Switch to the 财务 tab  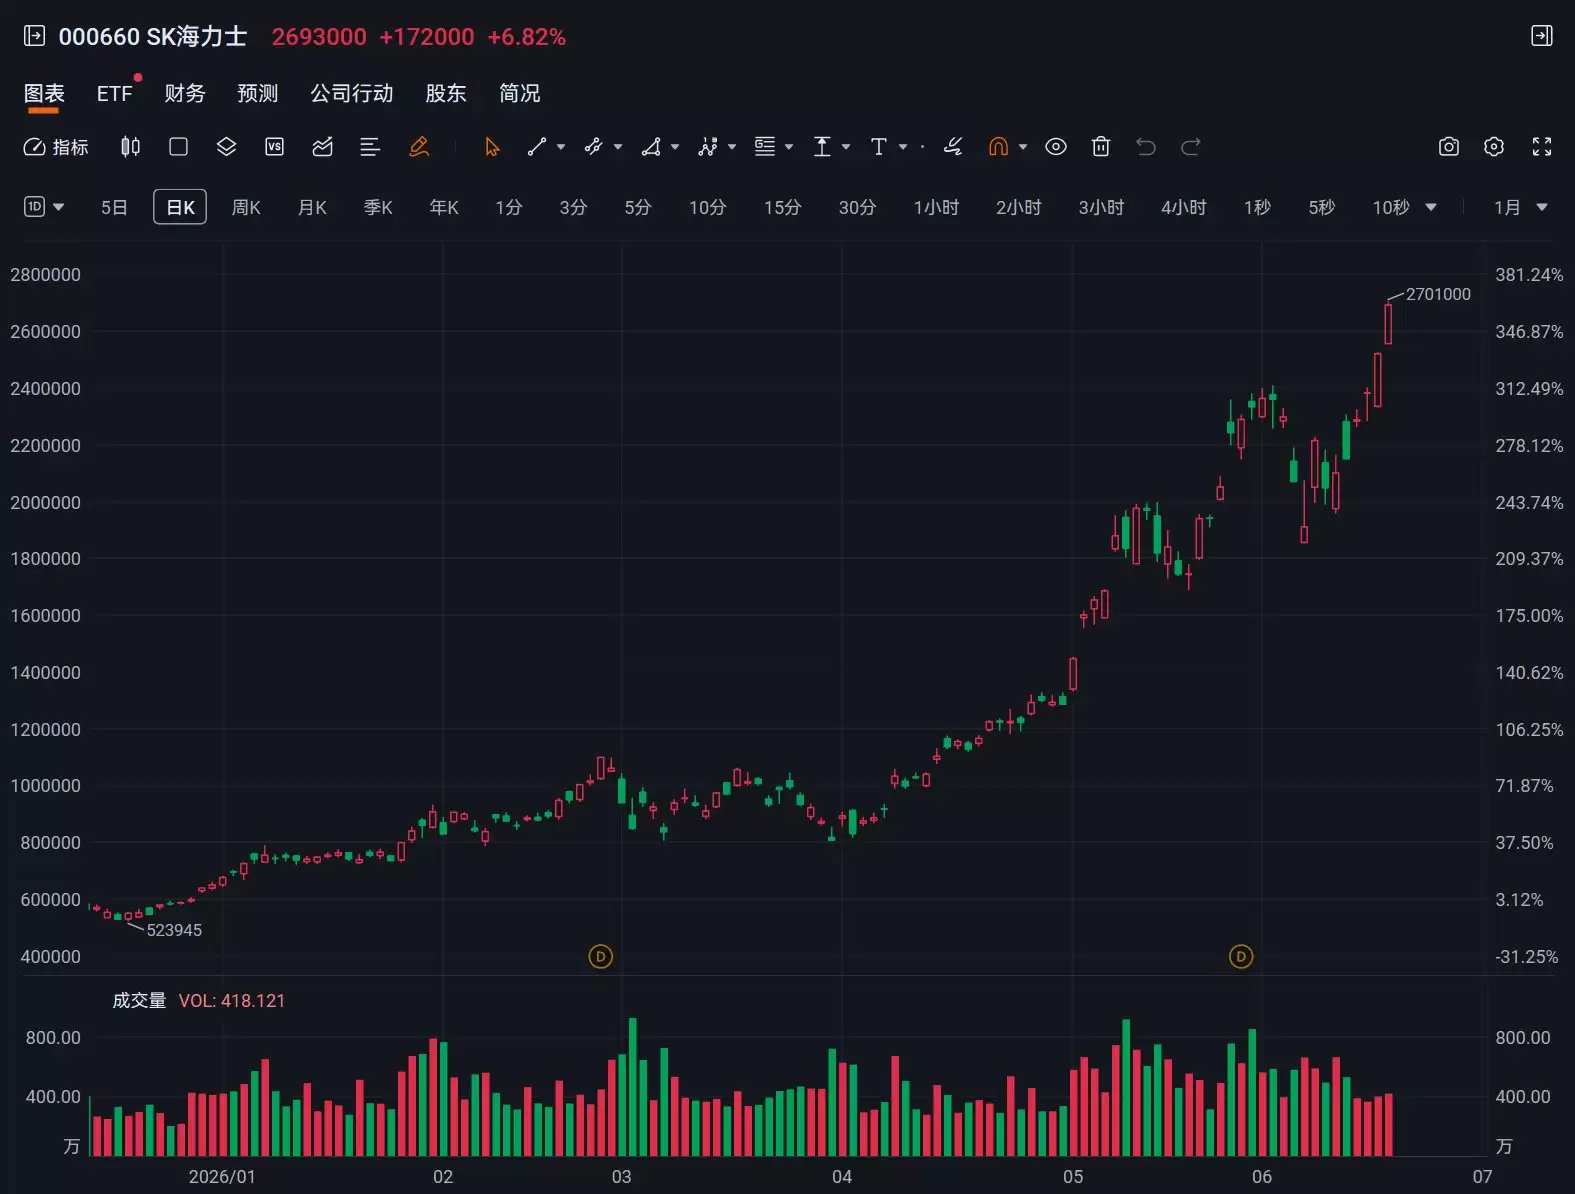tap(185, 93)
